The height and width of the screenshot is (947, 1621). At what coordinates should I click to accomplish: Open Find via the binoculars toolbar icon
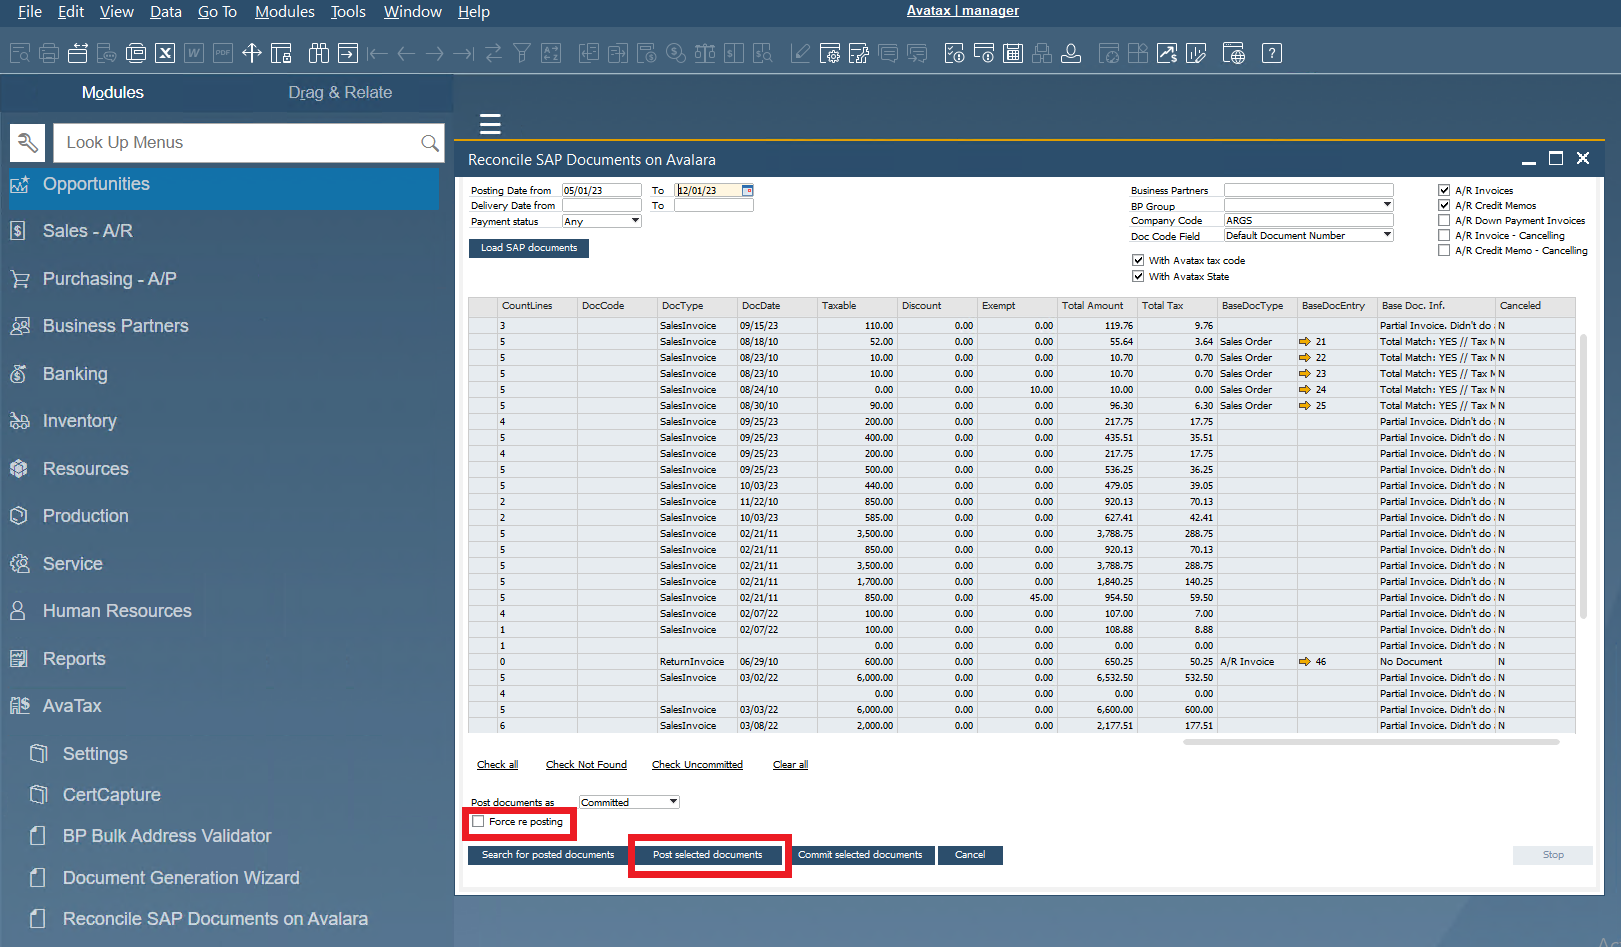(x=318, y=52)
